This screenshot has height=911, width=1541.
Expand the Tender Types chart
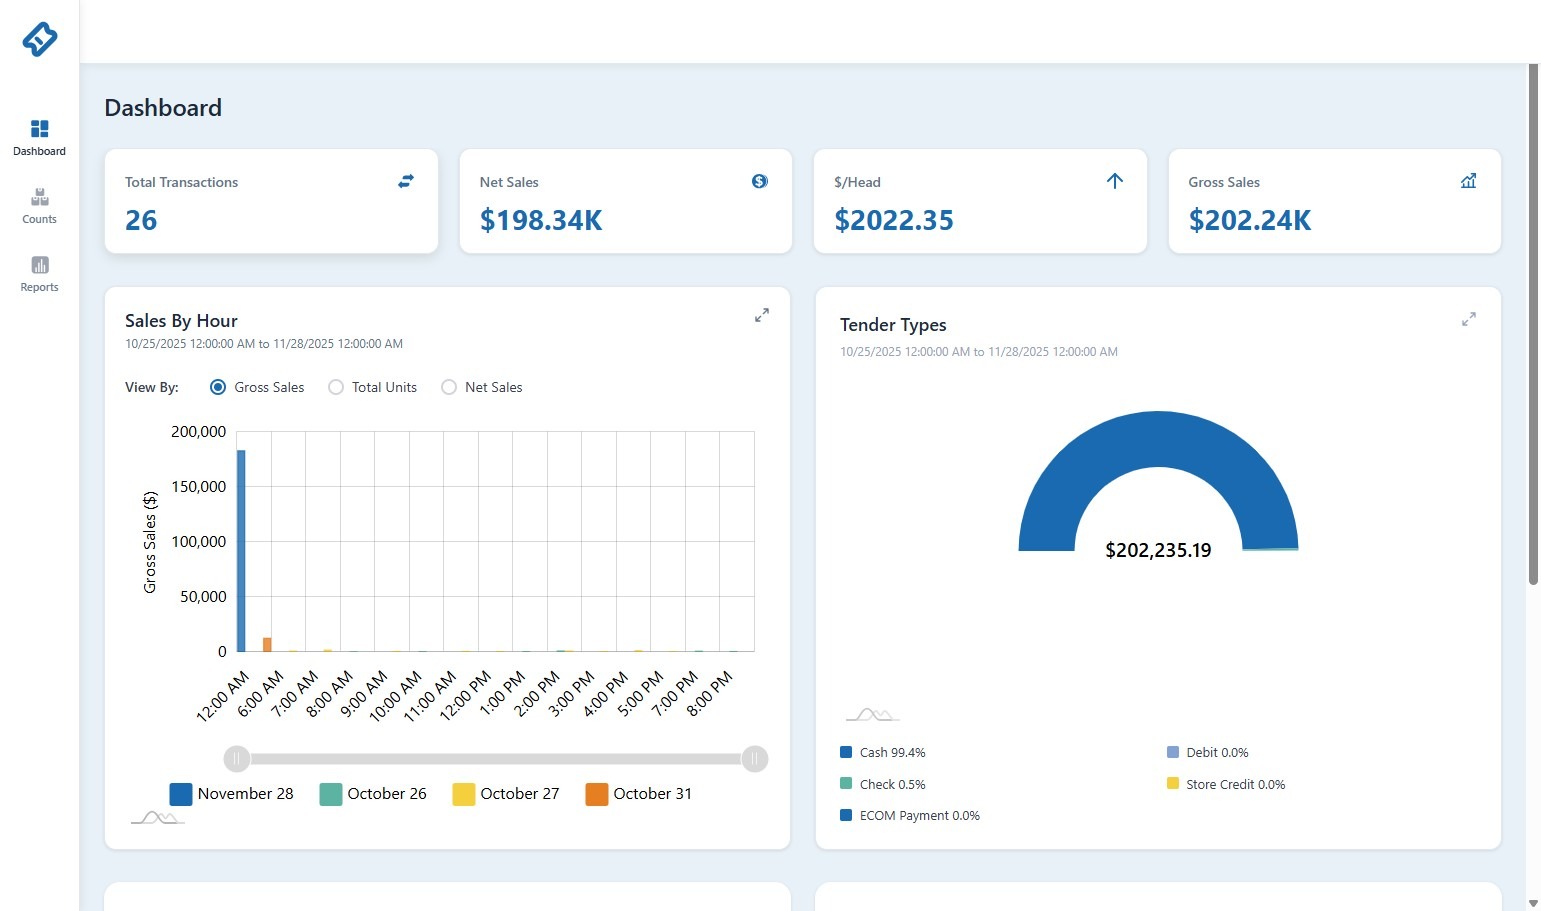[1469, 319]
